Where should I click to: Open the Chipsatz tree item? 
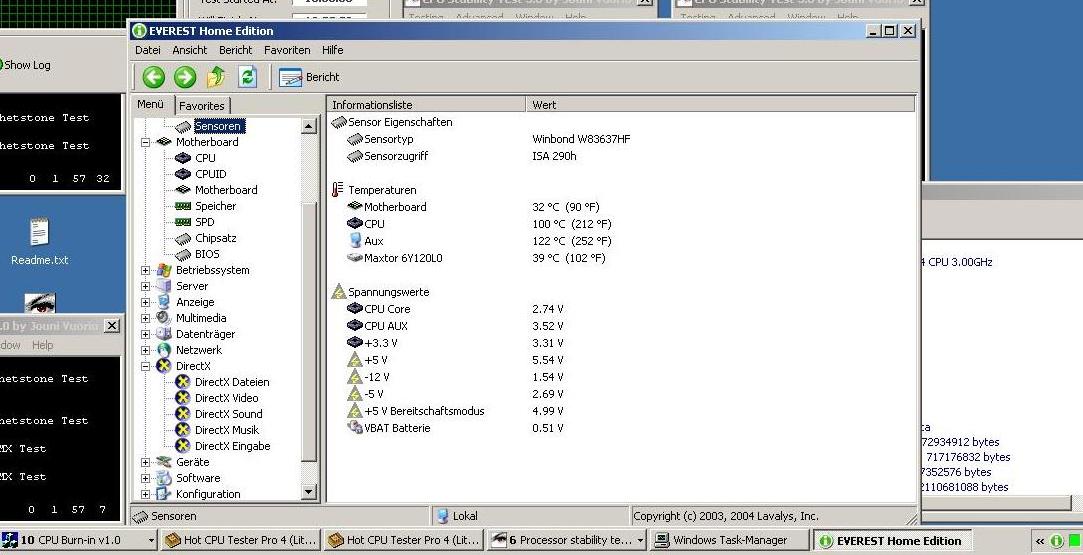click(215, 238)
